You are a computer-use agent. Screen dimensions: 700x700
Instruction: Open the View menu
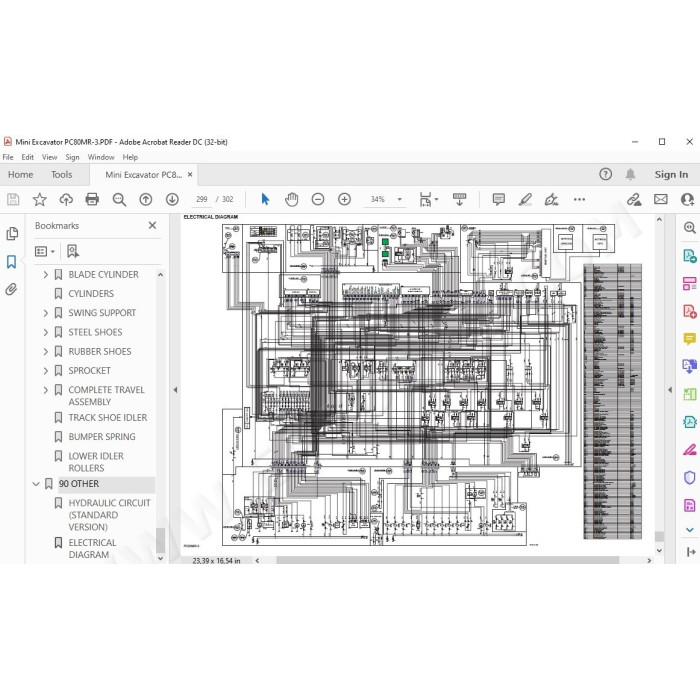click(x=50, y=157)
